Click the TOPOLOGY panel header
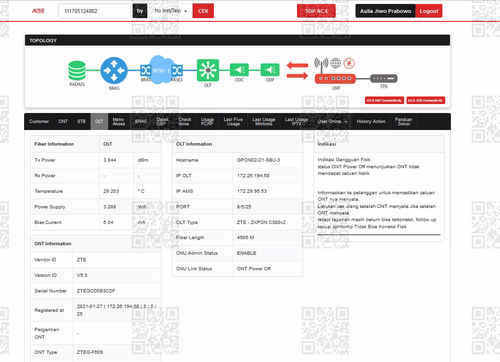This screenshot has height=362, width=500. 237,40
